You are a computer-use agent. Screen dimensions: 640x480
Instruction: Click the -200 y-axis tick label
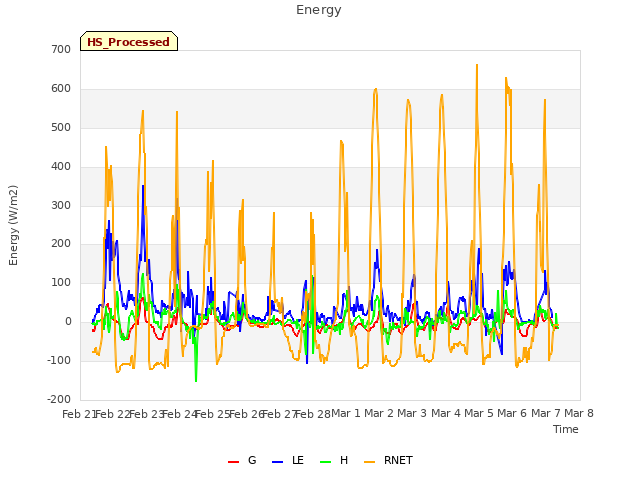pyautogui.click(x=59, y=399)
